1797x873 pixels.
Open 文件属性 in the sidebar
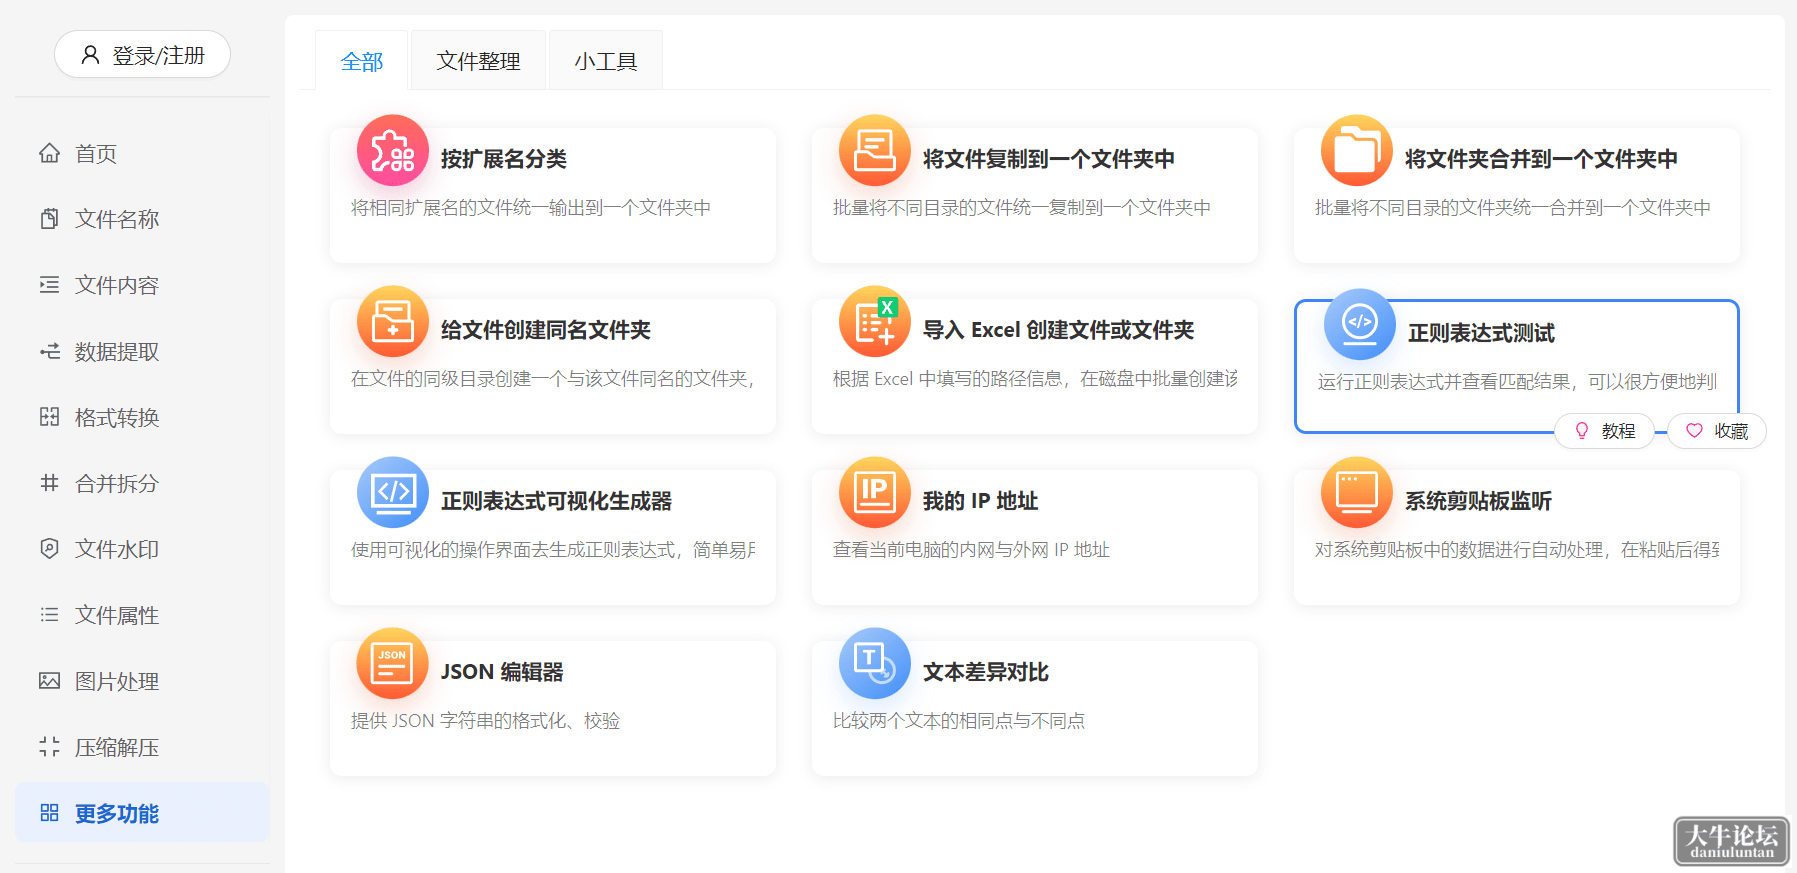point(142,615)
